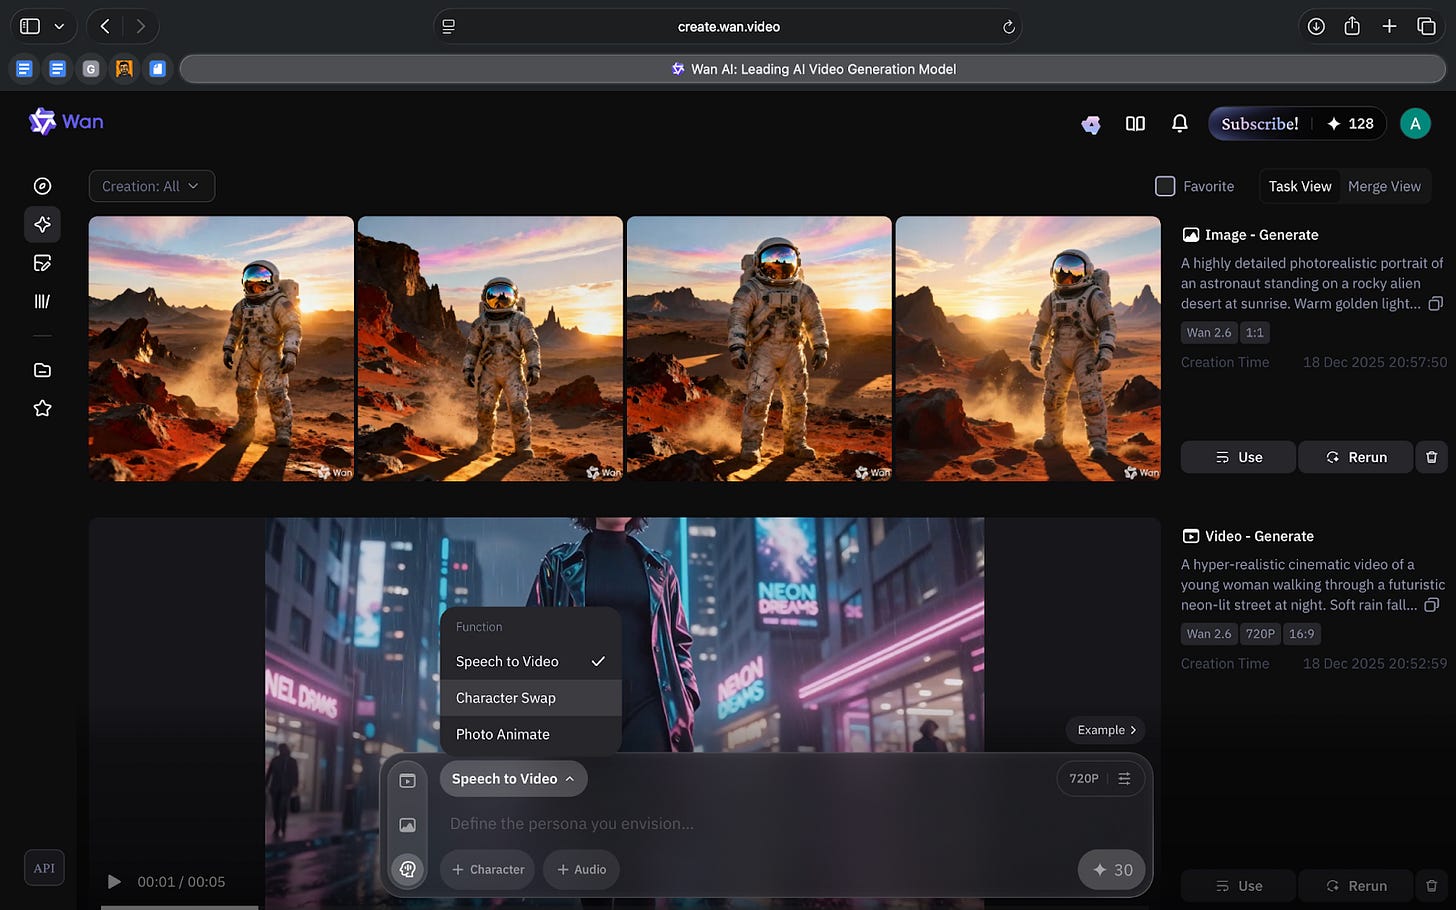Expand the Creation: All dropdown
This screenshot has width=1456, height=910.
[151, 186]
